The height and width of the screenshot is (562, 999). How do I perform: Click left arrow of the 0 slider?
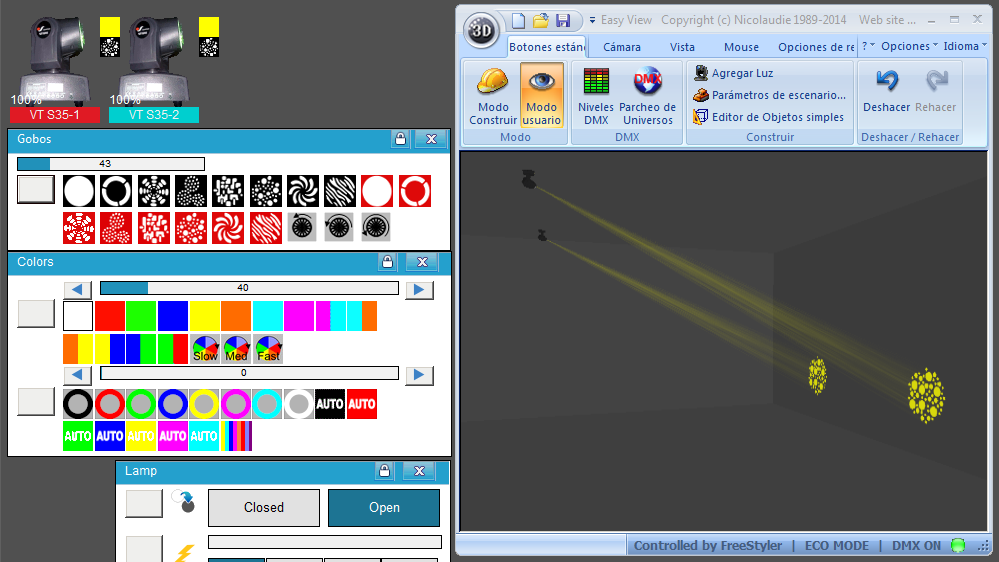(78, 375)
